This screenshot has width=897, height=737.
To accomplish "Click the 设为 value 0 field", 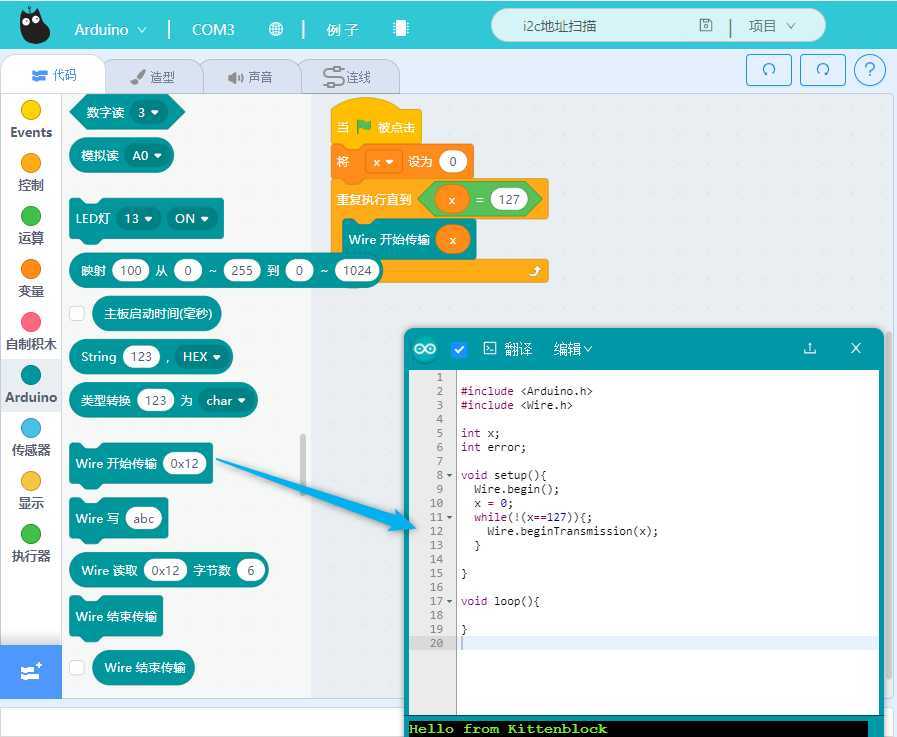I will pyautogui.click(x=453, y=162).
